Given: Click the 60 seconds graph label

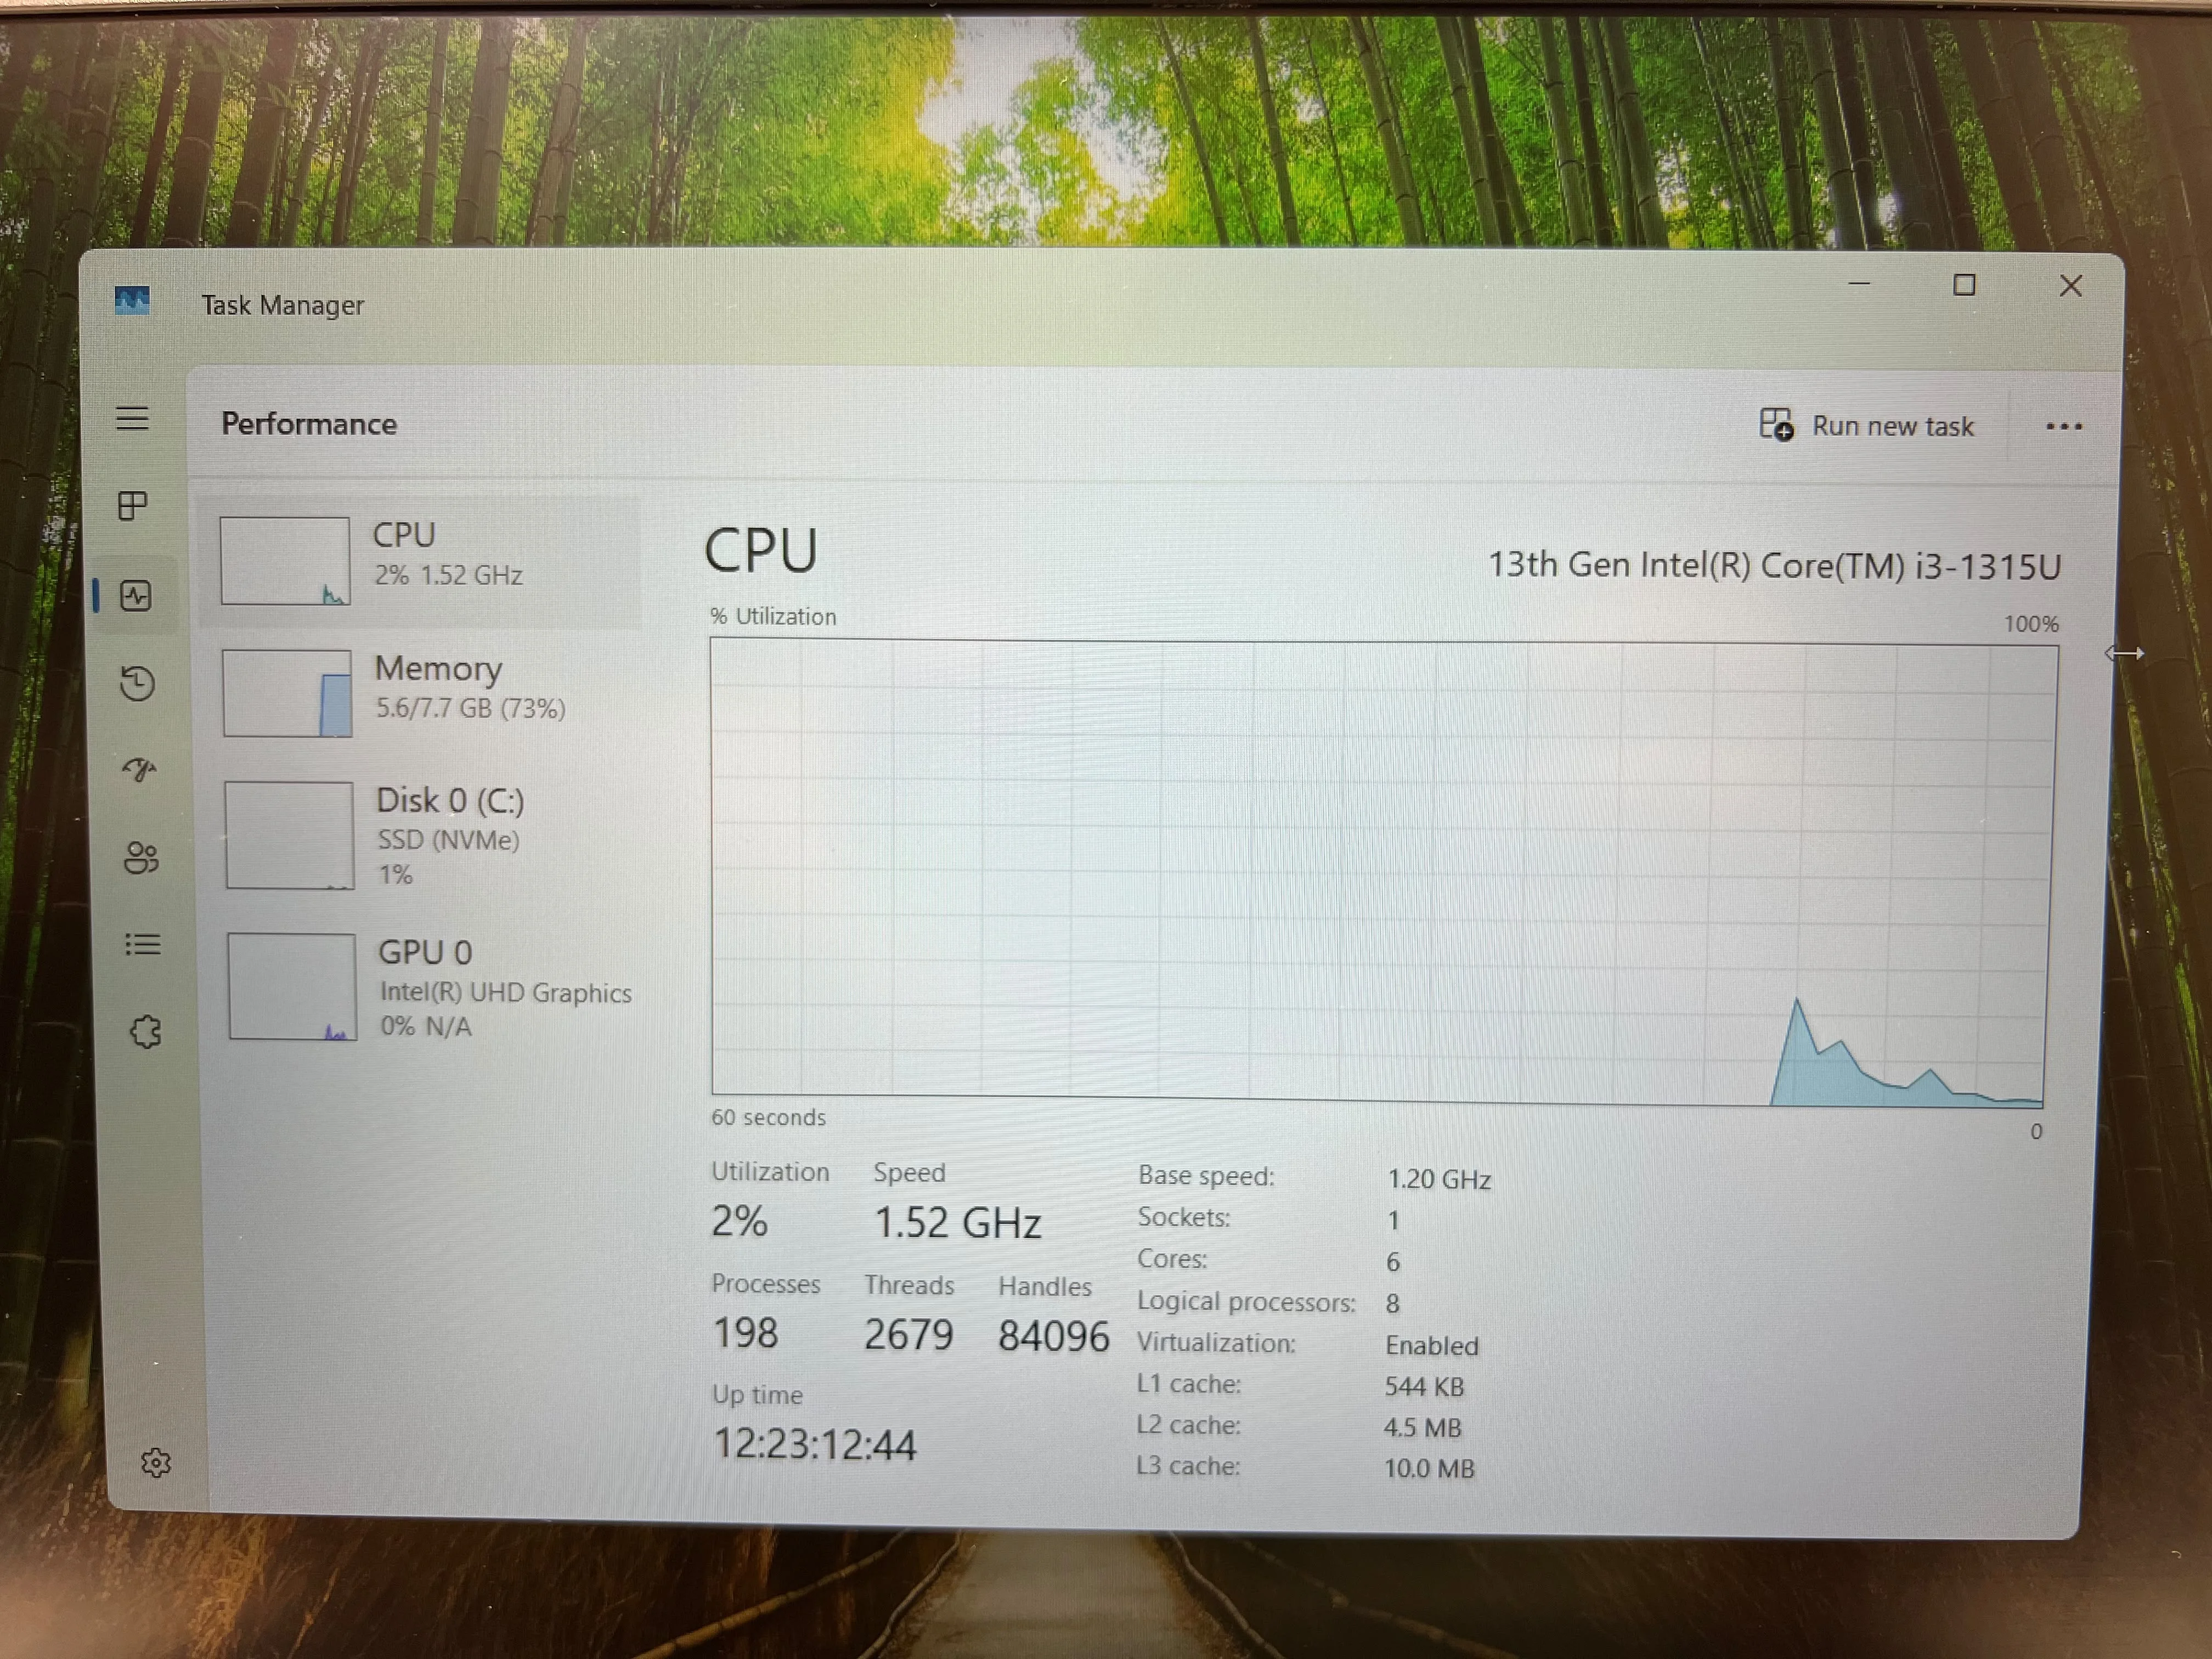Looking at the screenshot, I should pyautogui.click(x=768, y=1118).
